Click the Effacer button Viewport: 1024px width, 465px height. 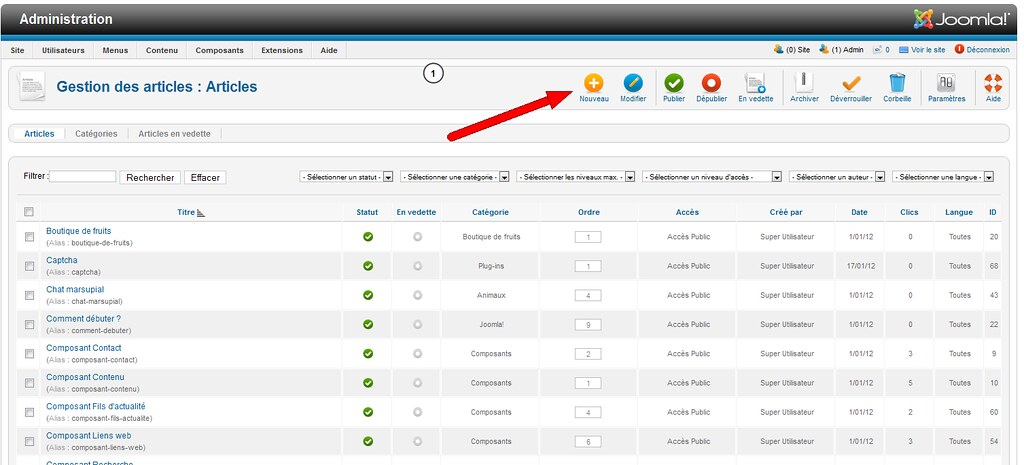tap(205, 178)
